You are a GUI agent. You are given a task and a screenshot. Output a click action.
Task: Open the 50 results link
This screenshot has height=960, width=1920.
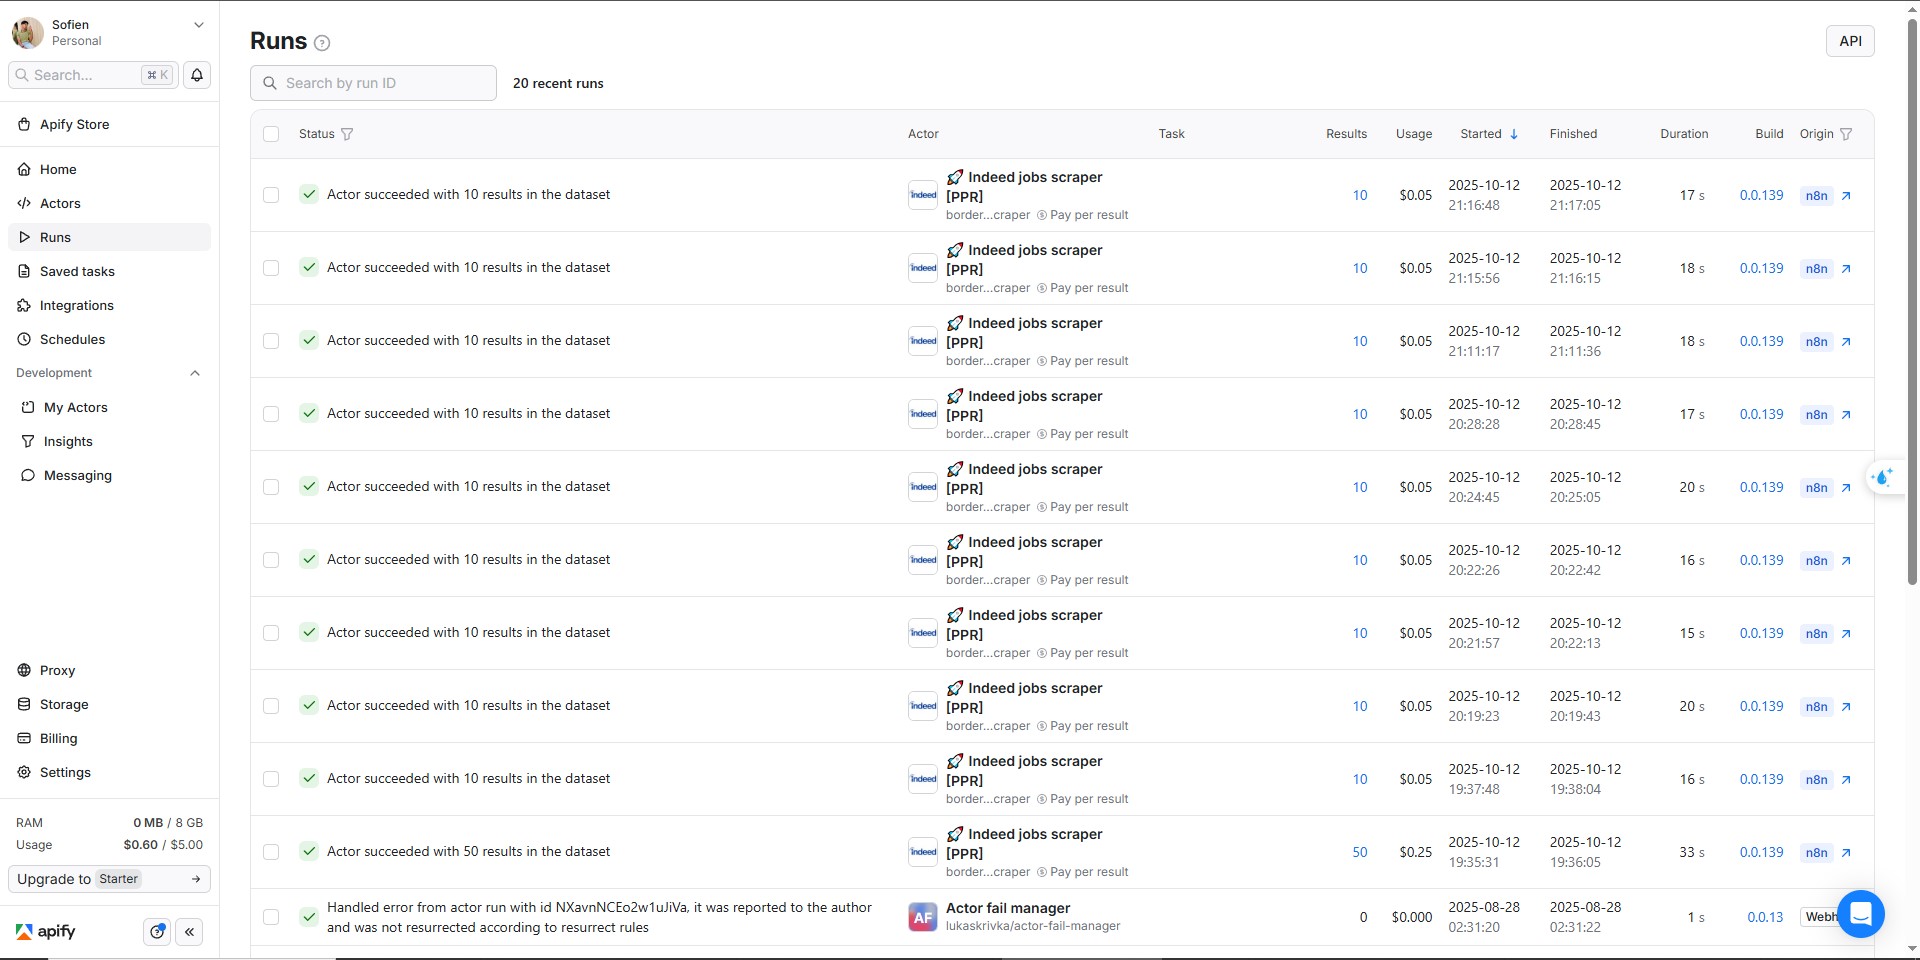click(x=1360, y=852)
